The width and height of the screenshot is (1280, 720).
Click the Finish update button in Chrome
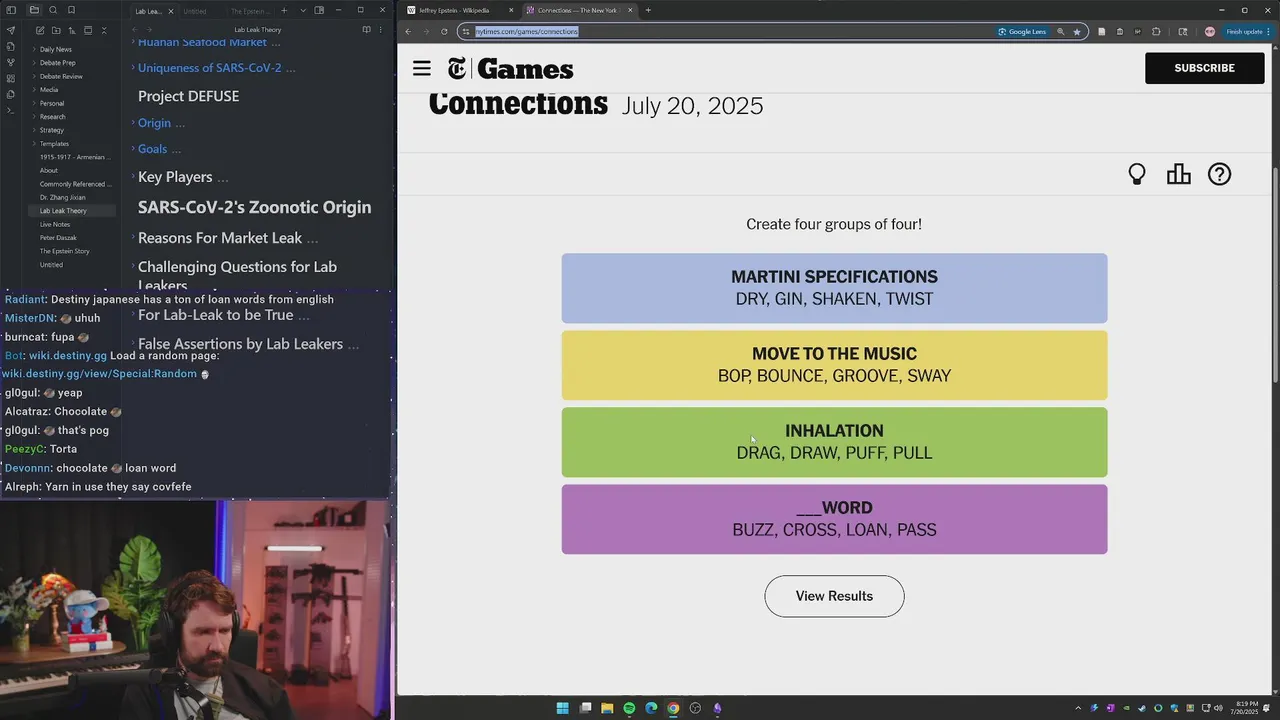pos(1246,31)
